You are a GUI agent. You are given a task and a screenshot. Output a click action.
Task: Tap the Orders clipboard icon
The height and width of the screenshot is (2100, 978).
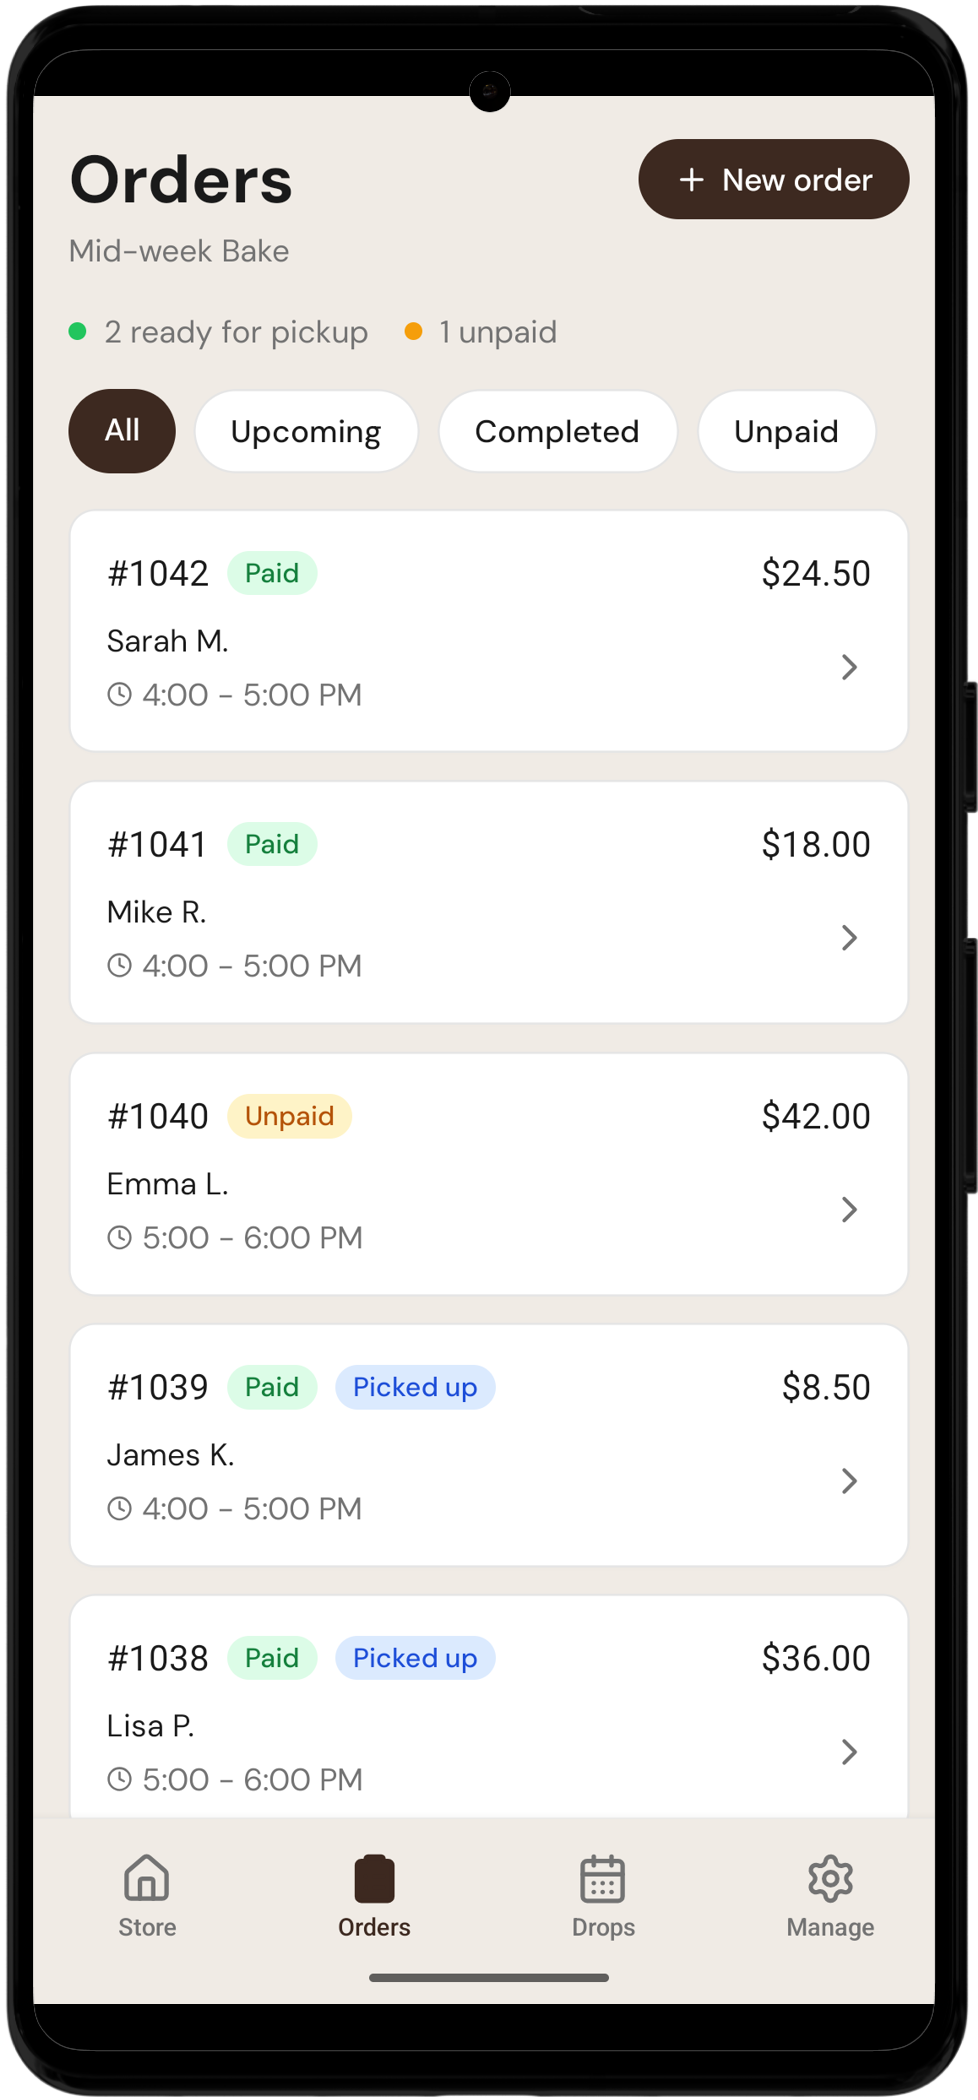(x=374, y=1878)
